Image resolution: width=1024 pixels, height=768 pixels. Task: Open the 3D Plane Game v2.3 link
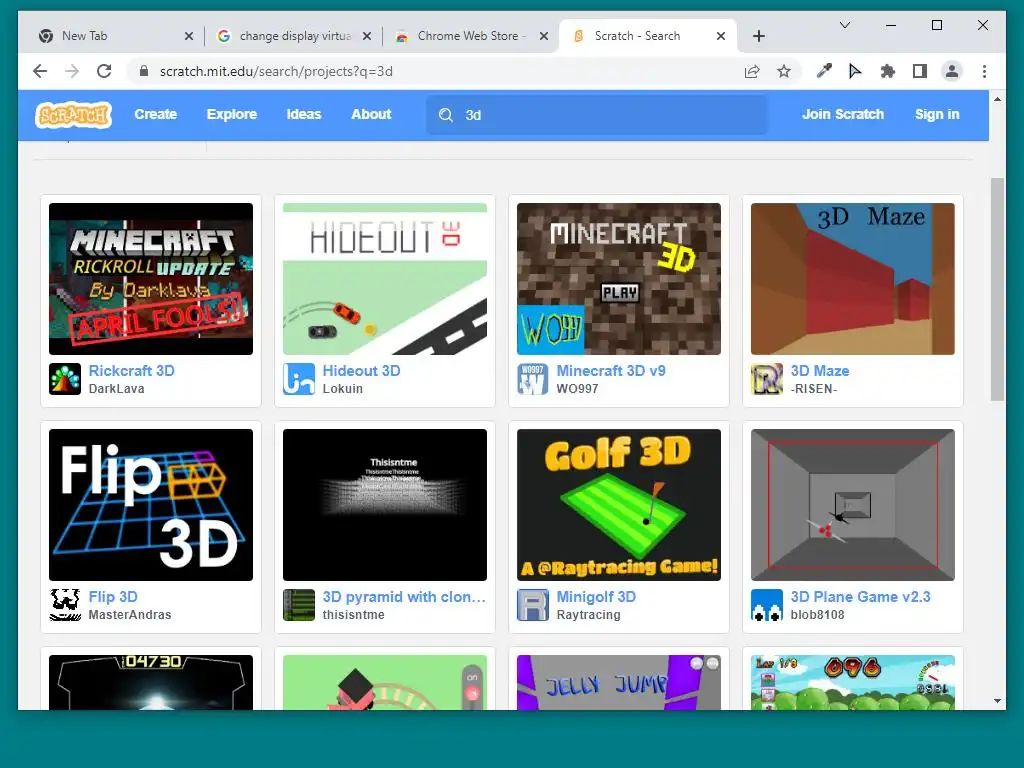click(x=860, y=597)
